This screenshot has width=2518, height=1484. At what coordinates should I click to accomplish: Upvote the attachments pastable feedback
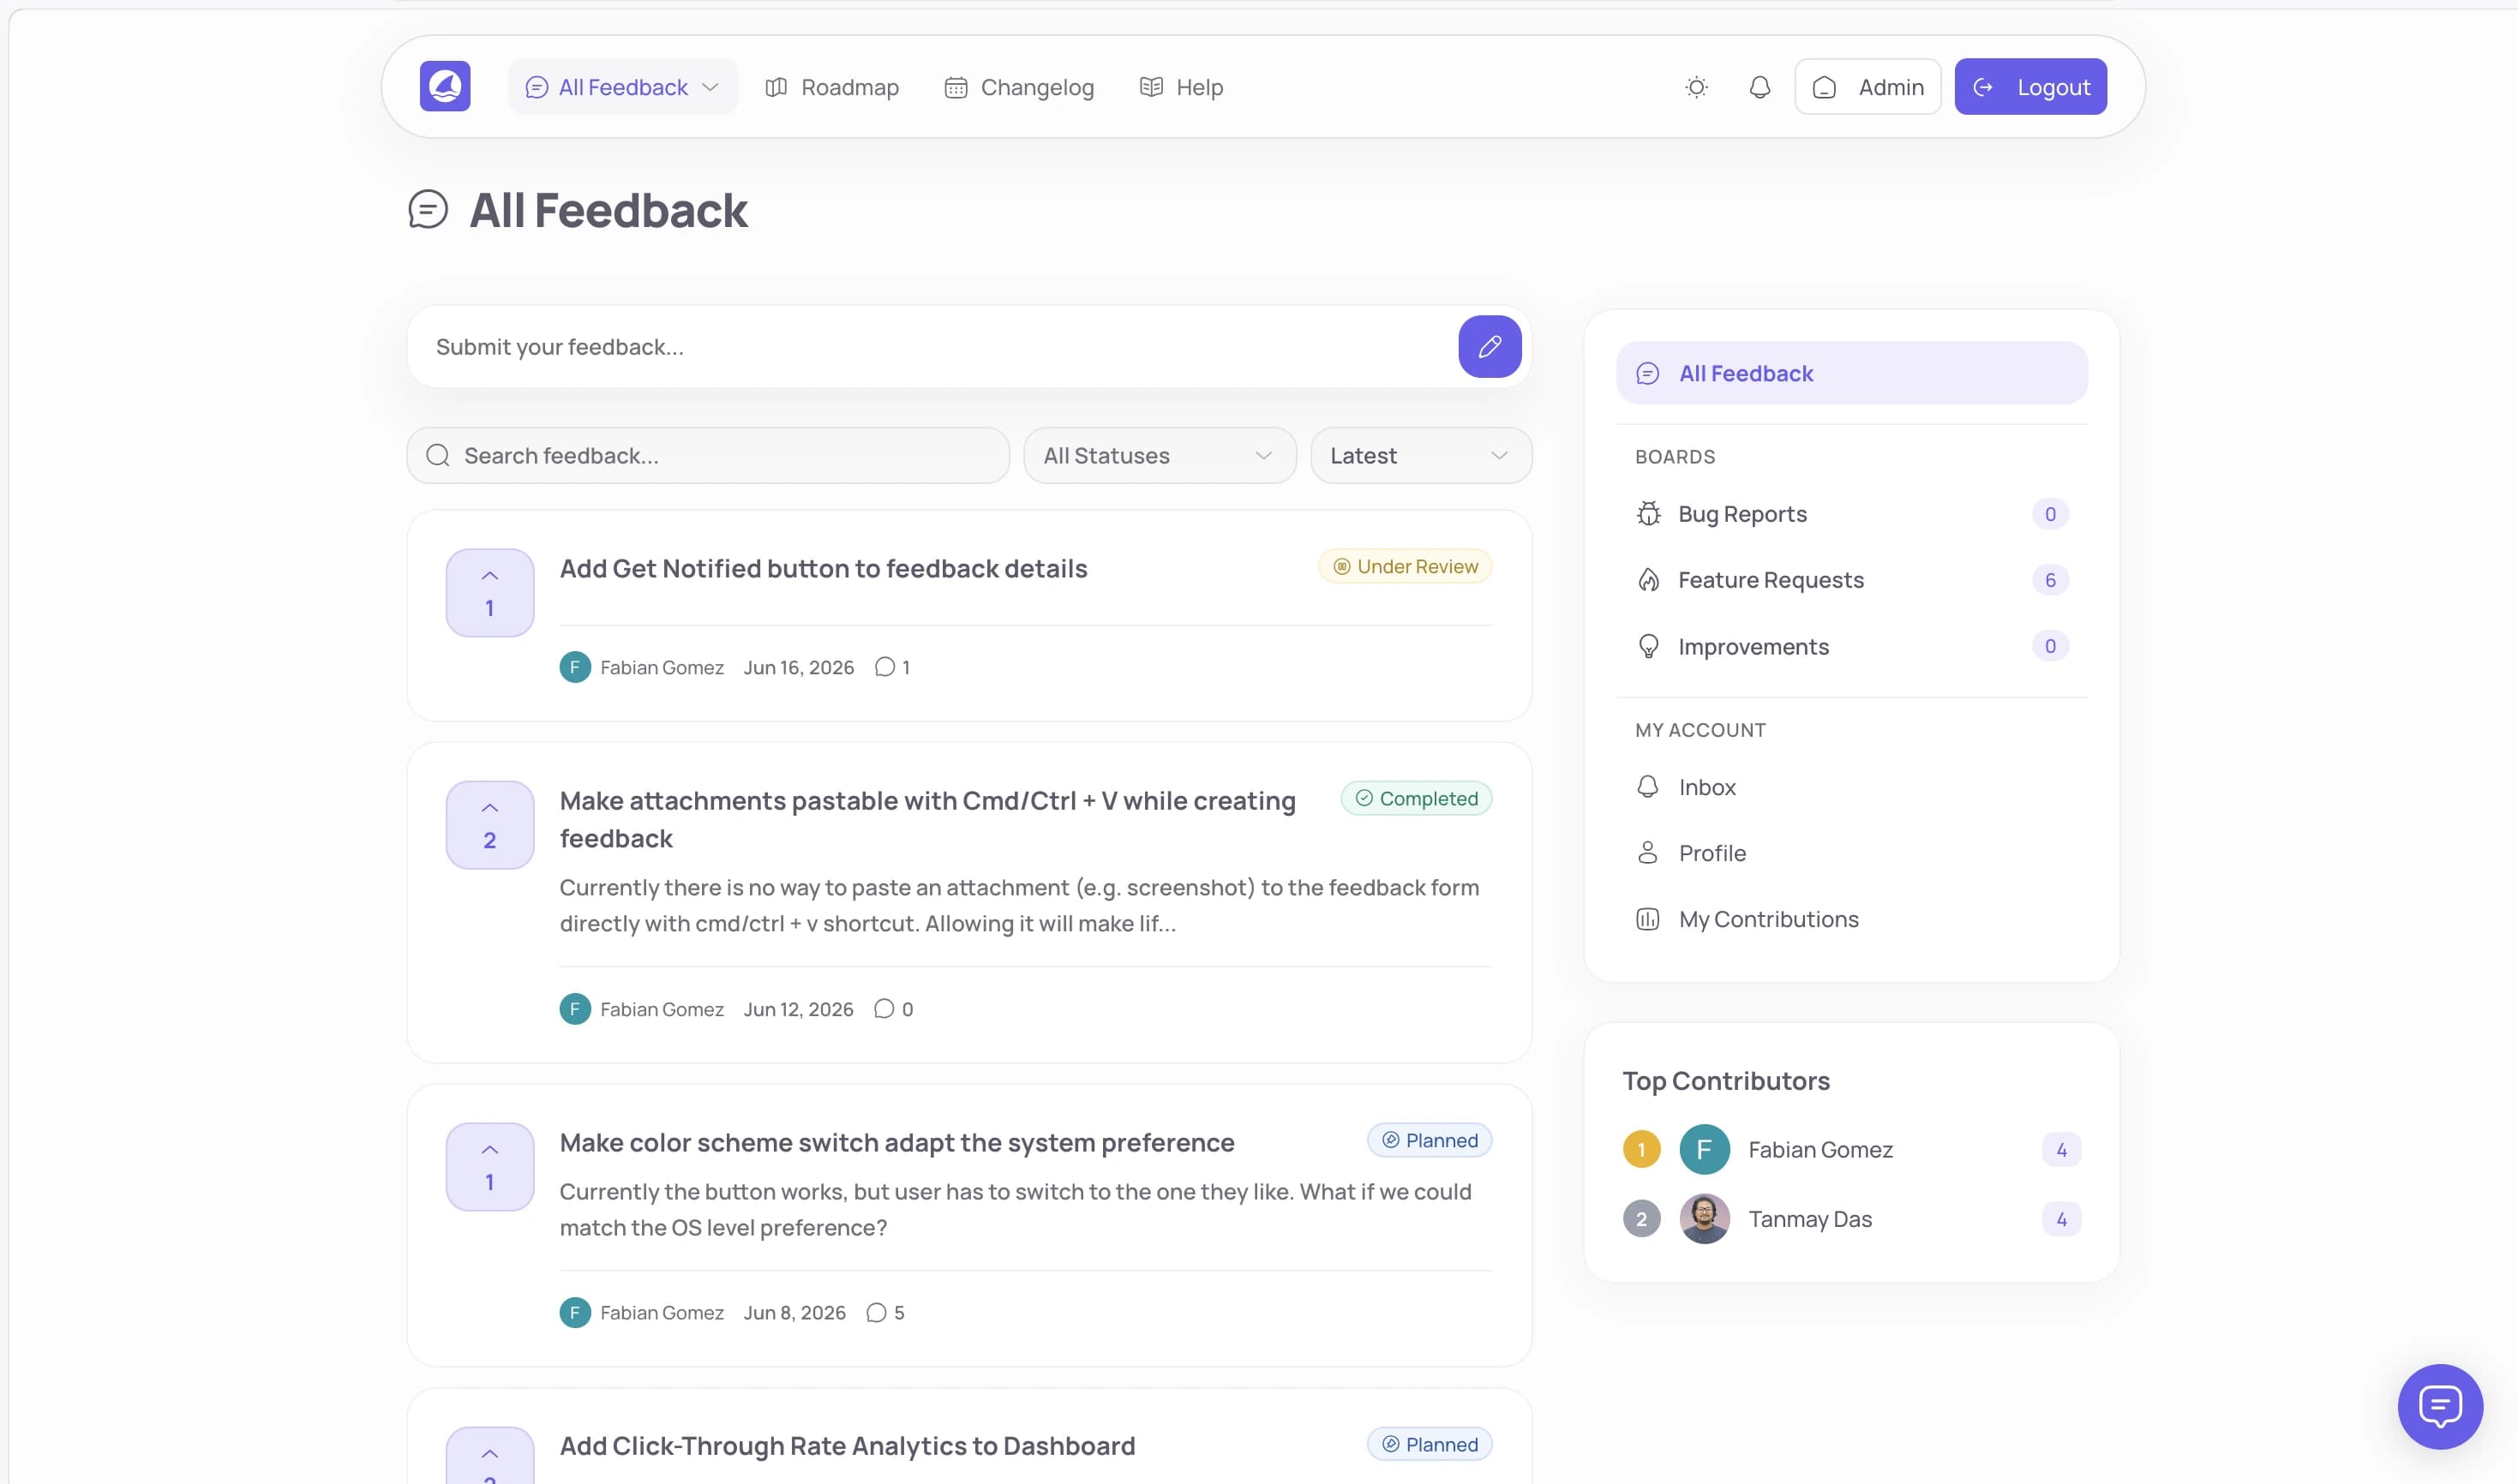pos(489,825)
